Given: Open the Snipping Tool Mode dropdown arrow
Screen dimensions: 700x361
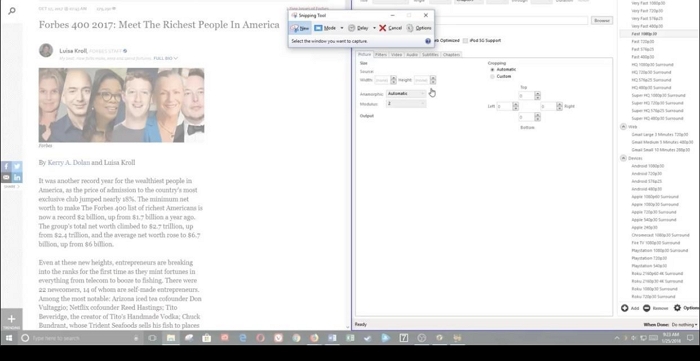Looking at the screenshot, I should [x=342, y=28].
